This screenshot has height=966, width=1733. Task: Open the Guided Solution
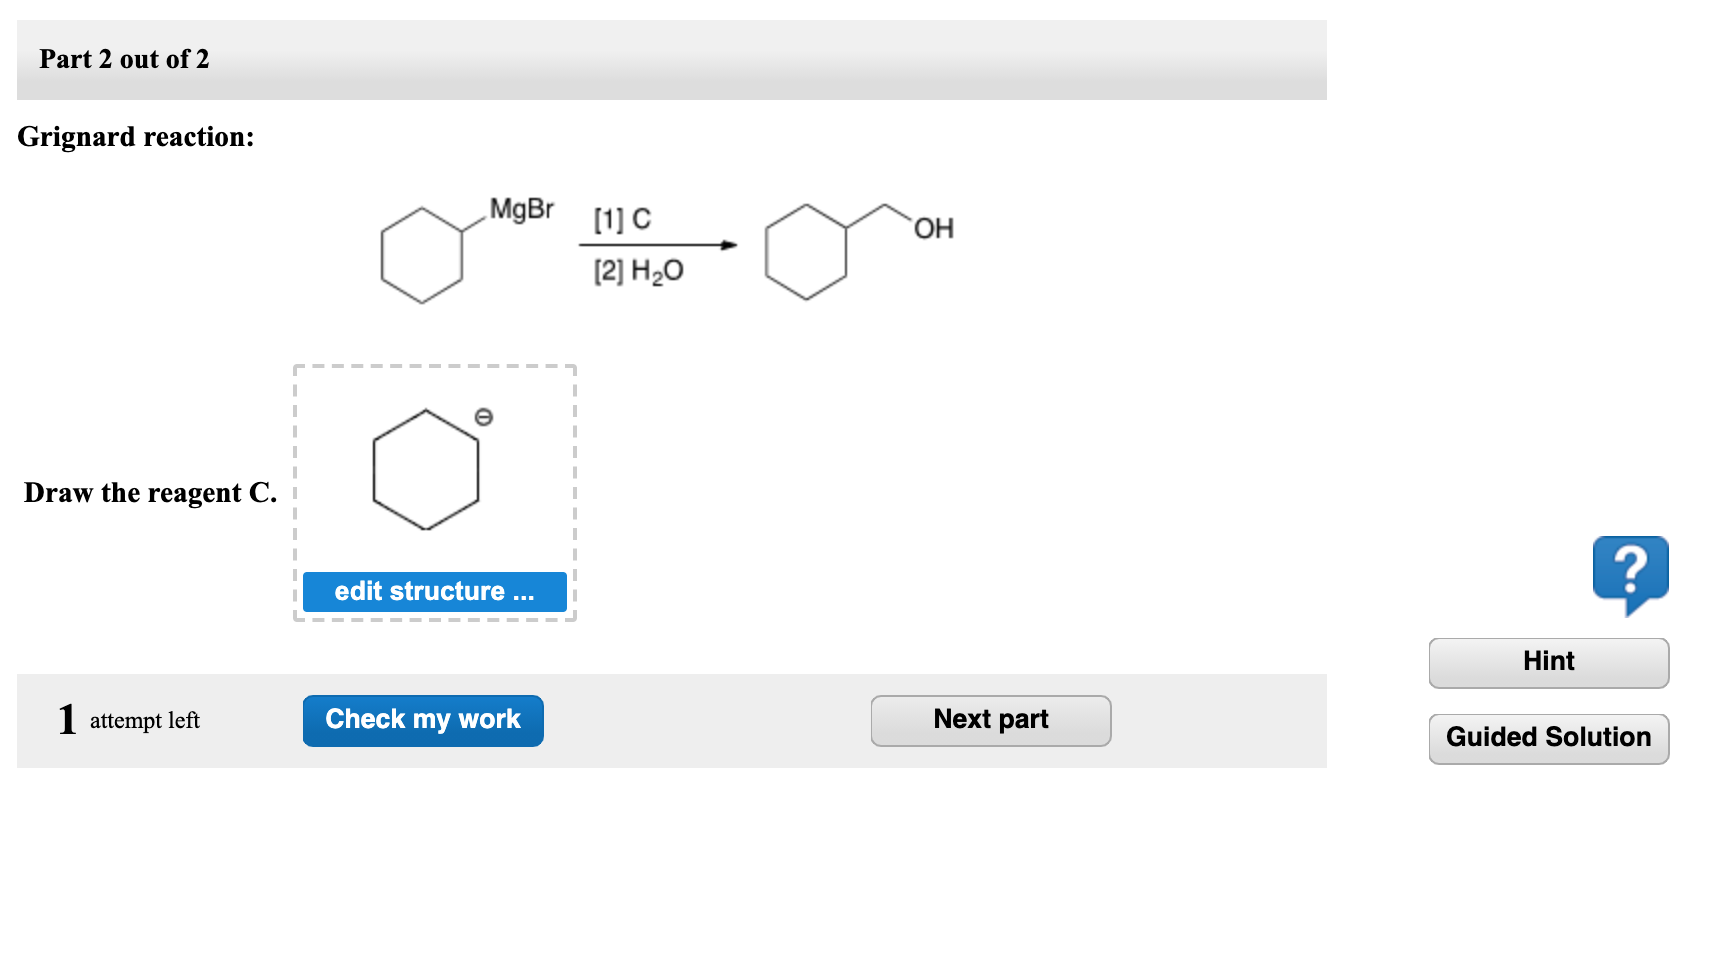pos(1548,738)
